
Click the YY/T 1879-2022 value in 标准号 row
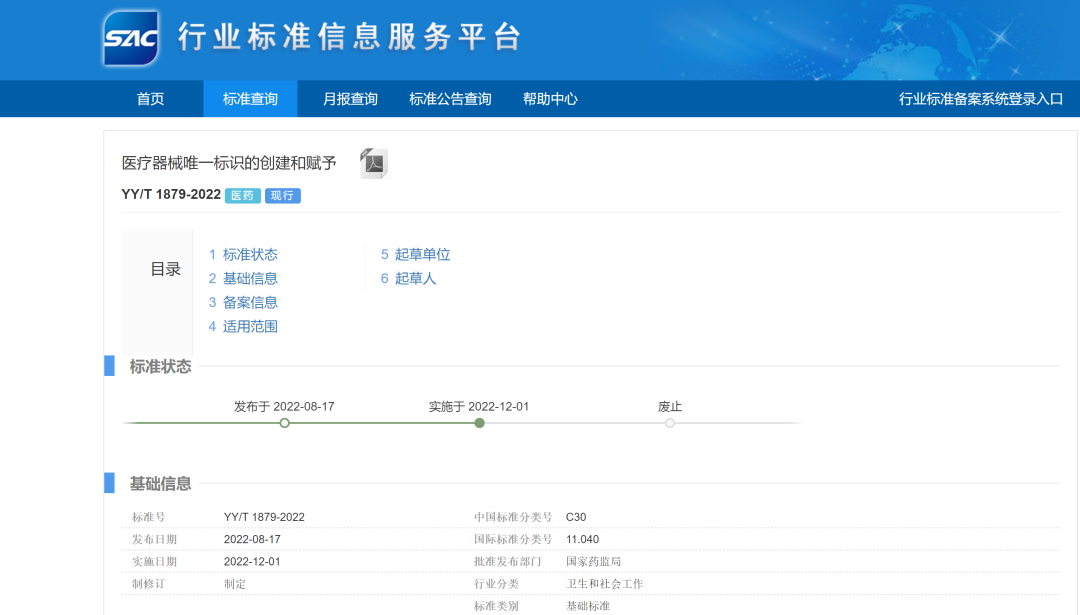(264, 517)
